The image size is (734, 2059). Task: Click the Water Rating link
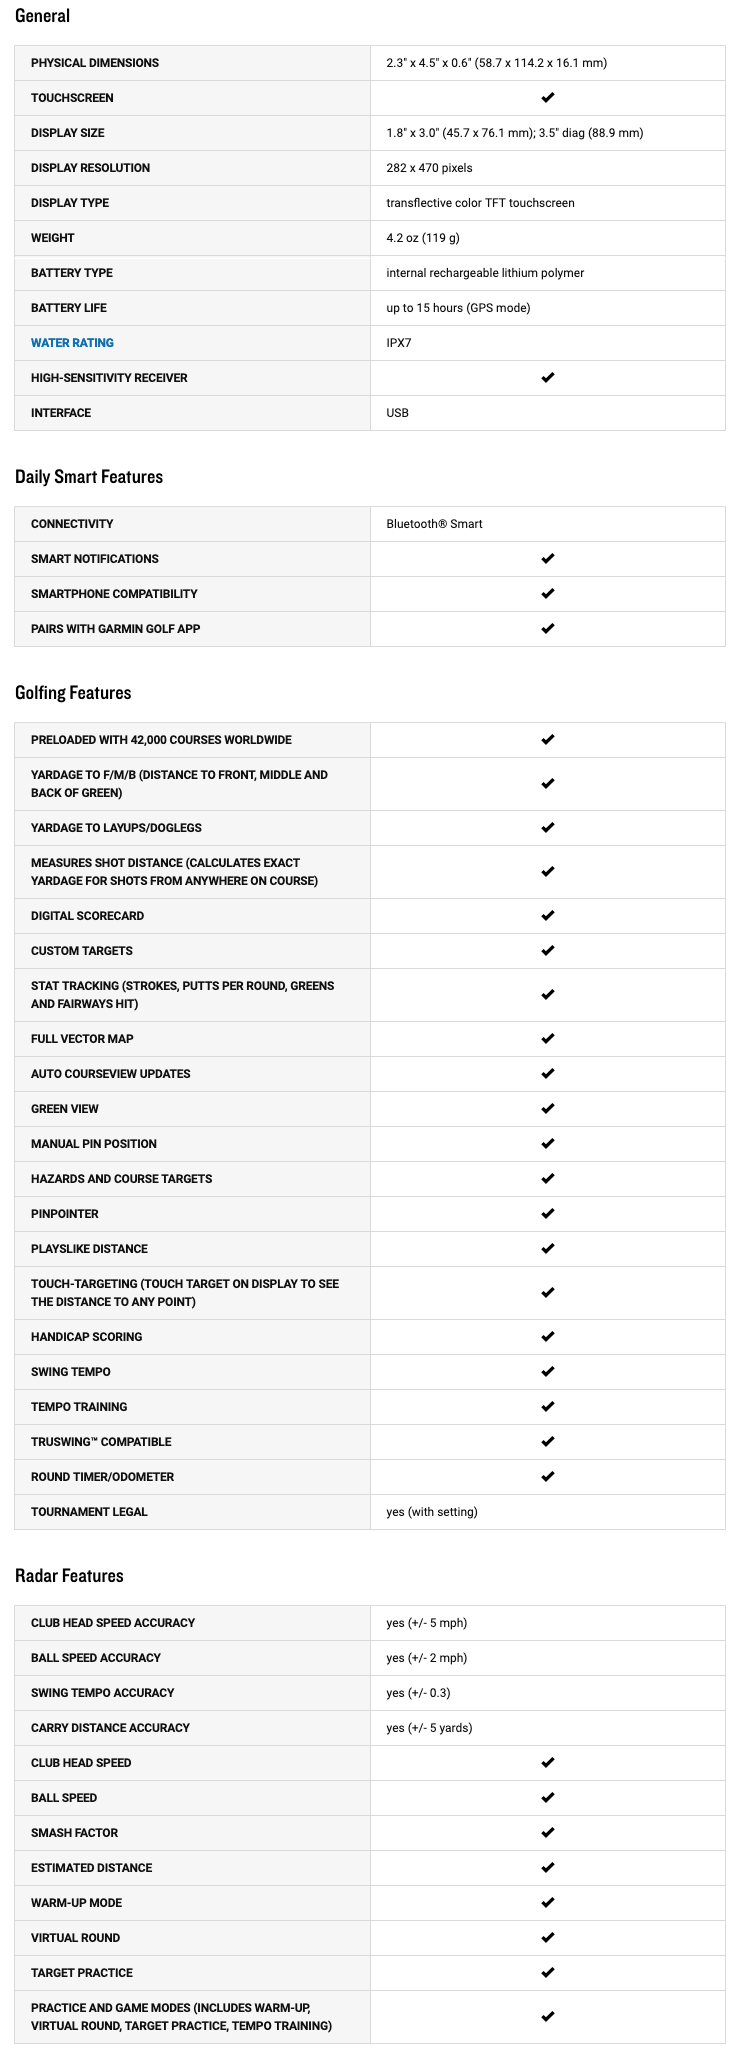click(72, 343)
